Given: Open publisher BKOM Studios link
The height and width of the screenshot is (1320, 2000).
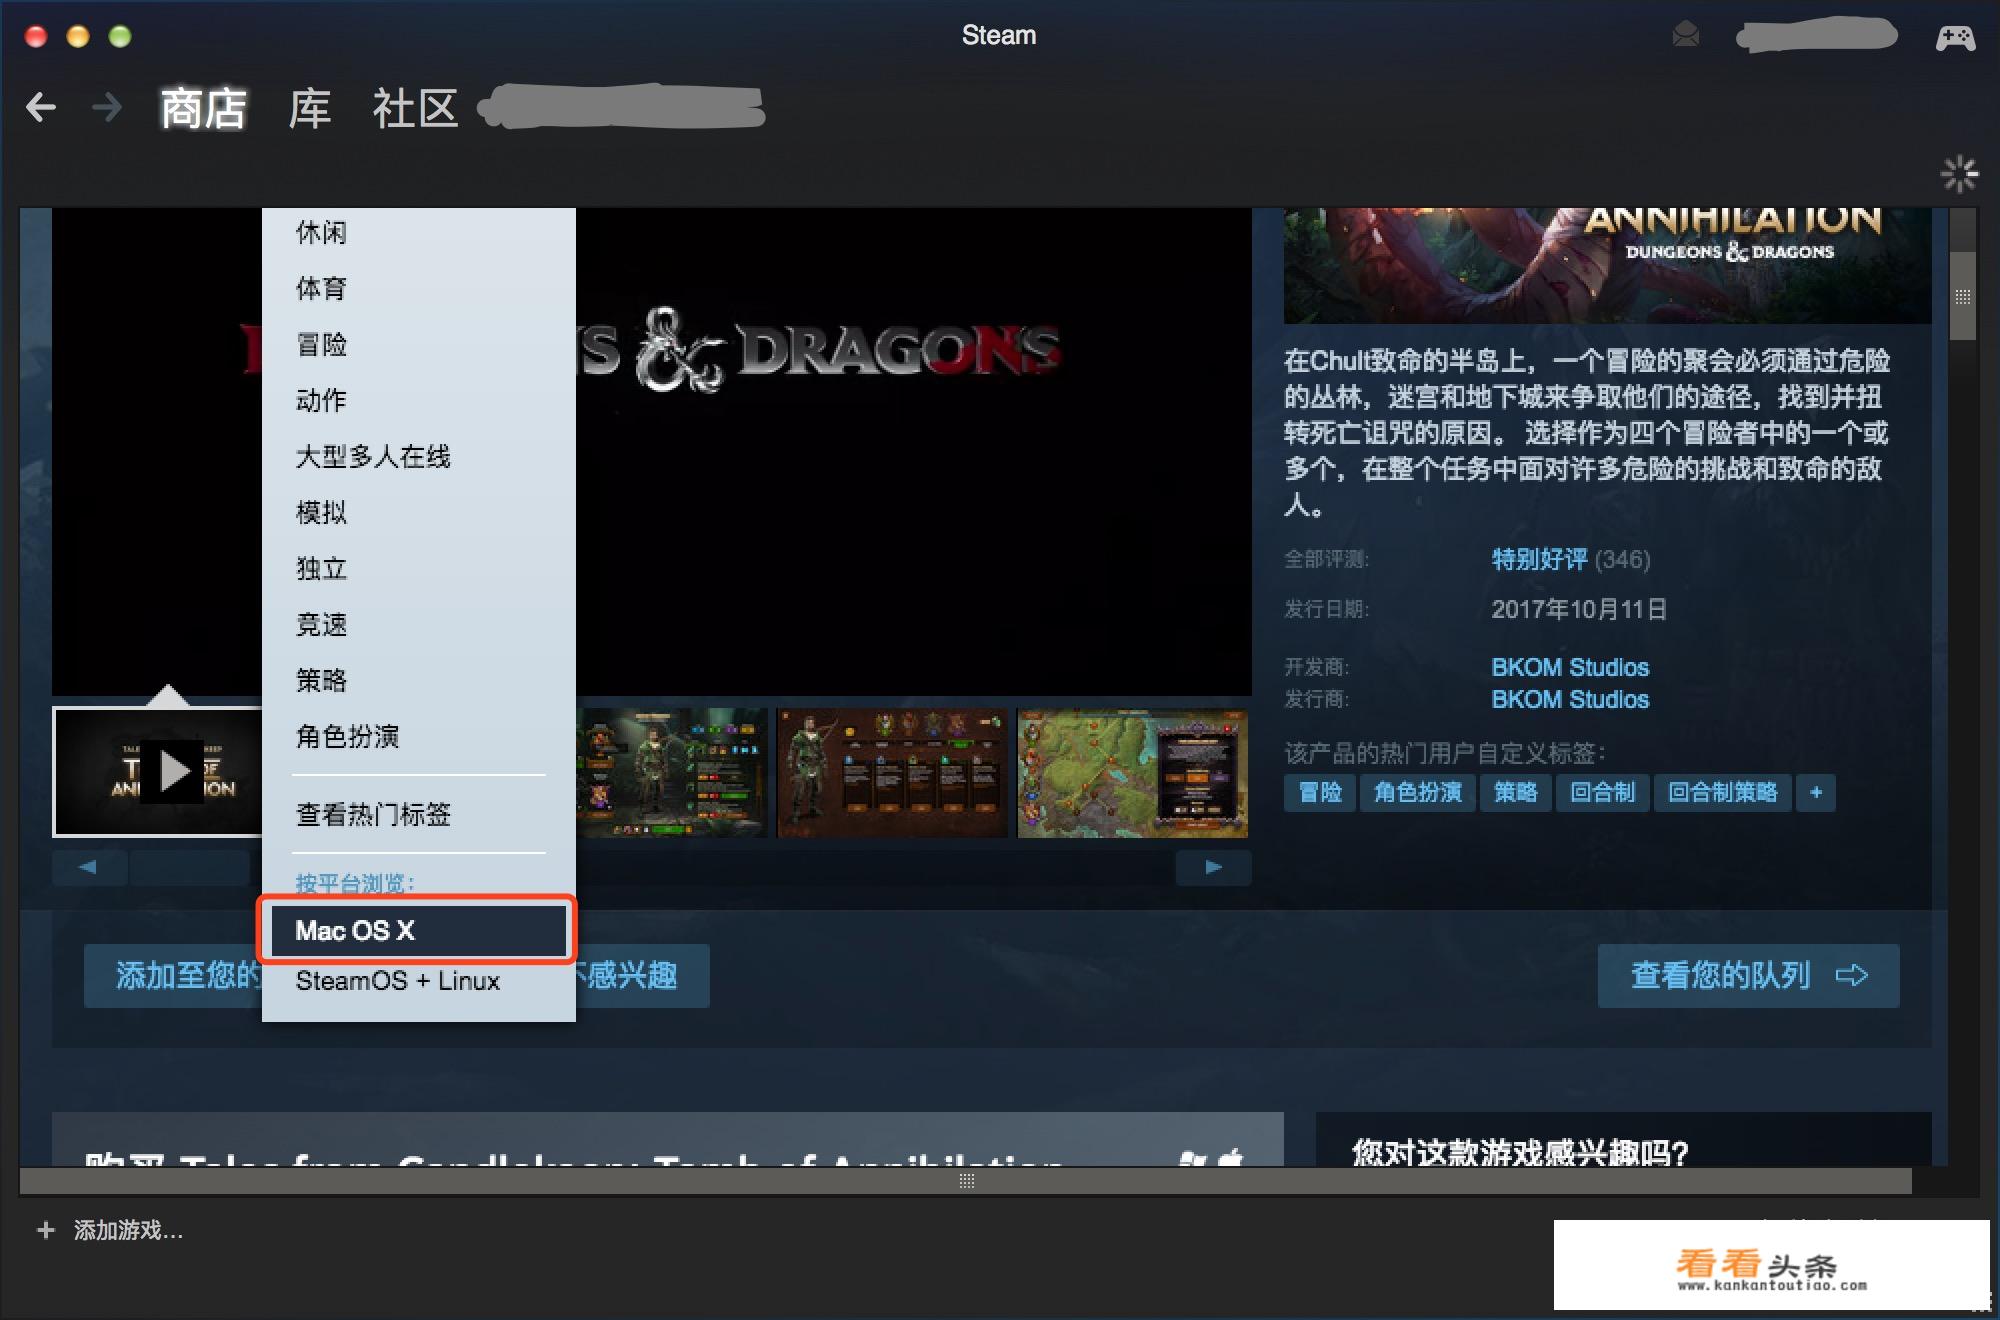Looking at the screenshot, I should [1570, 699].
